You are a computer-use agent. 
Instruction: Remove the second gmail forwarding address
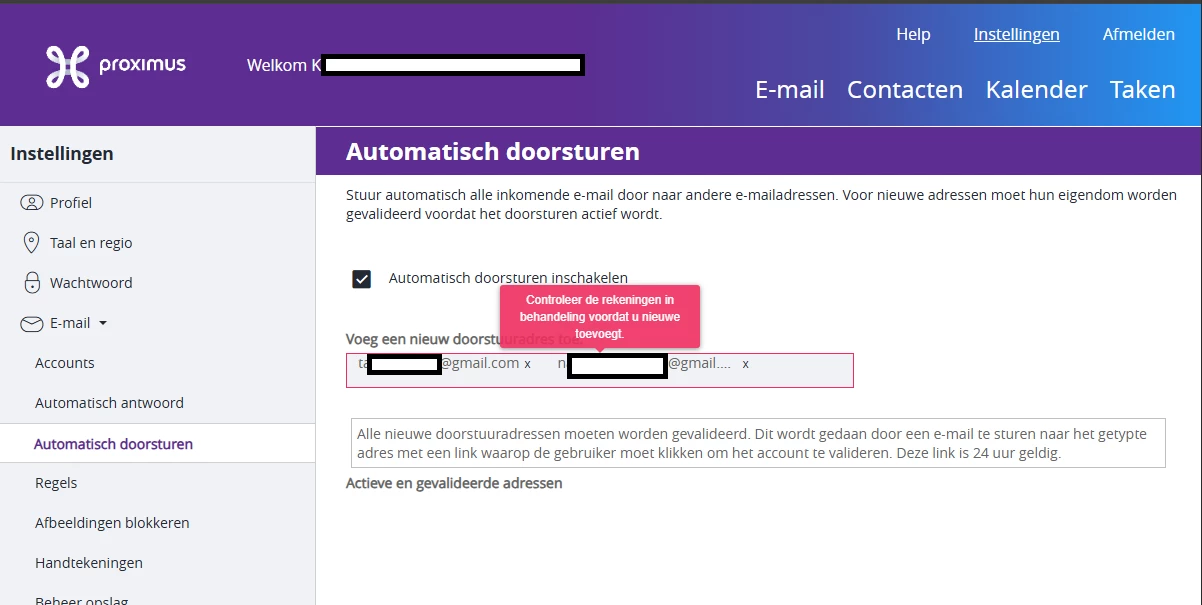(x=746, y=365)
